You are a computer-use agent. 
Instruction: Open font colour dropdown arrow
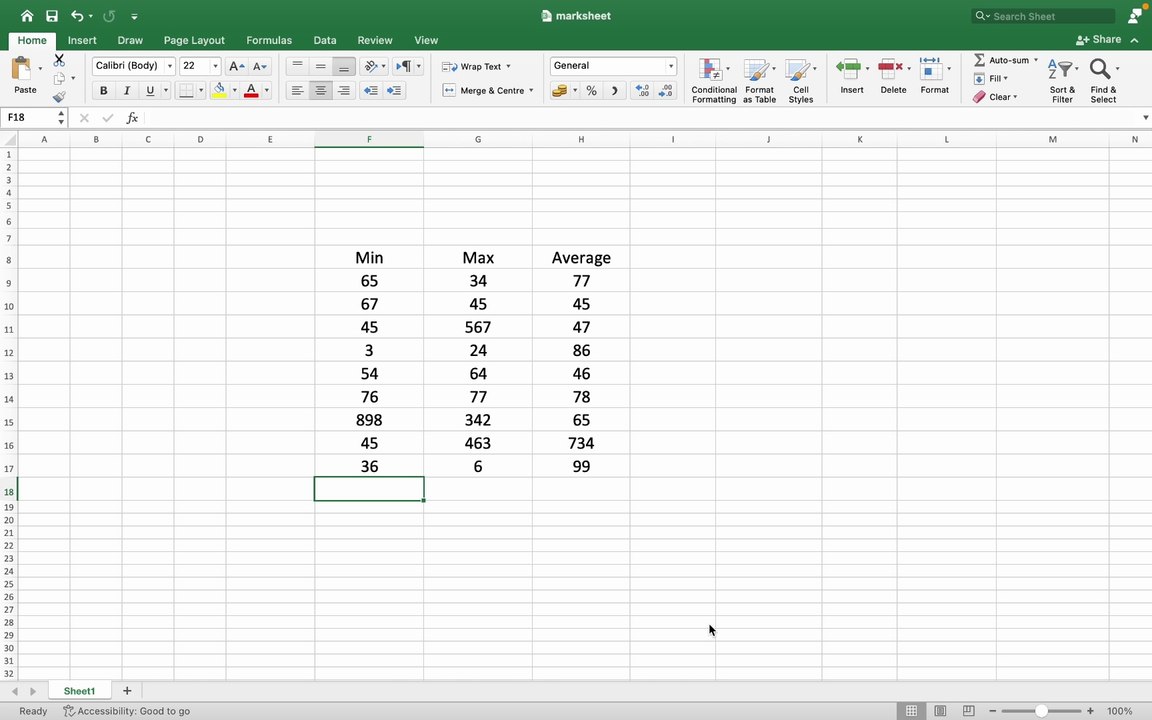point(267,90)
